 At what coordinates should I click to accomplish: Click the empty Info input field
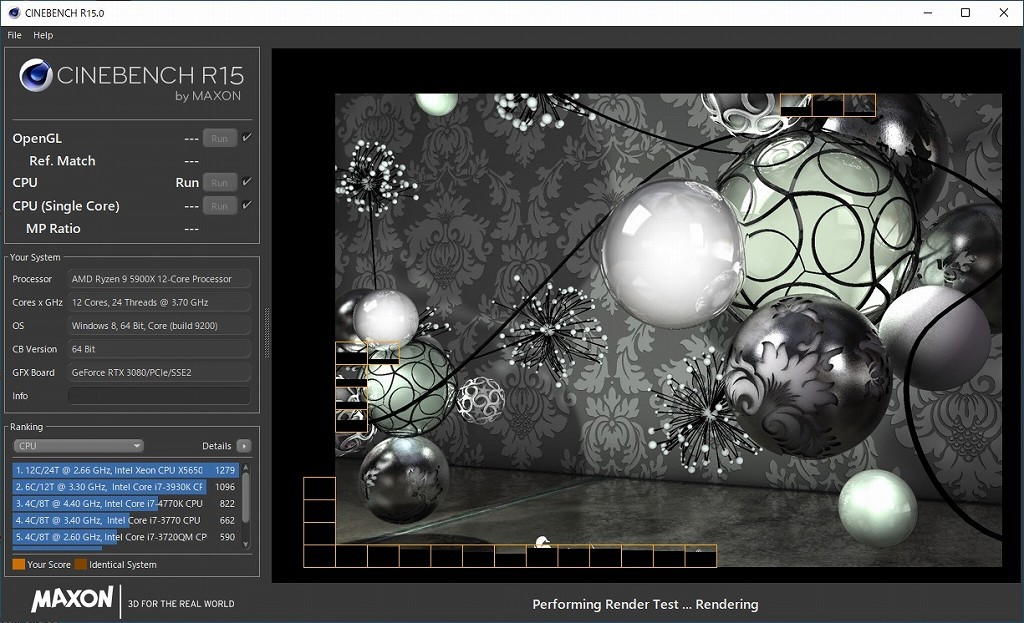click(159, 396)
